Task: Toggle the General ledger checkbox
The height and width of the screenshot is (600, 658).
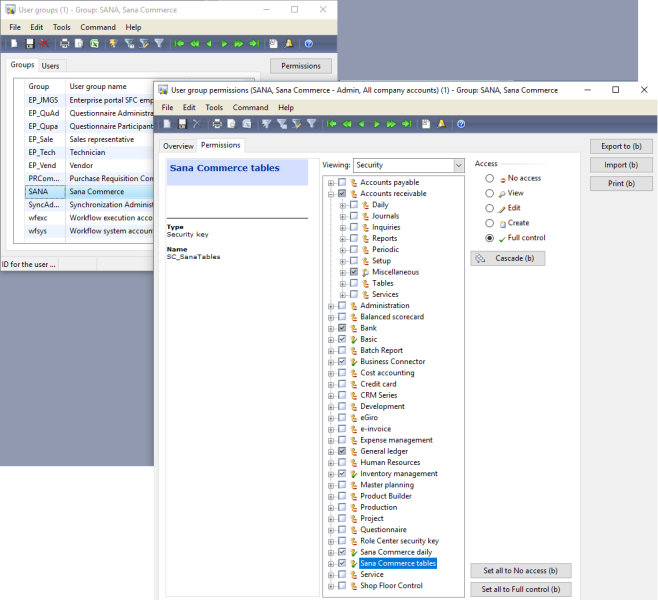Action: tap(342, 451)
